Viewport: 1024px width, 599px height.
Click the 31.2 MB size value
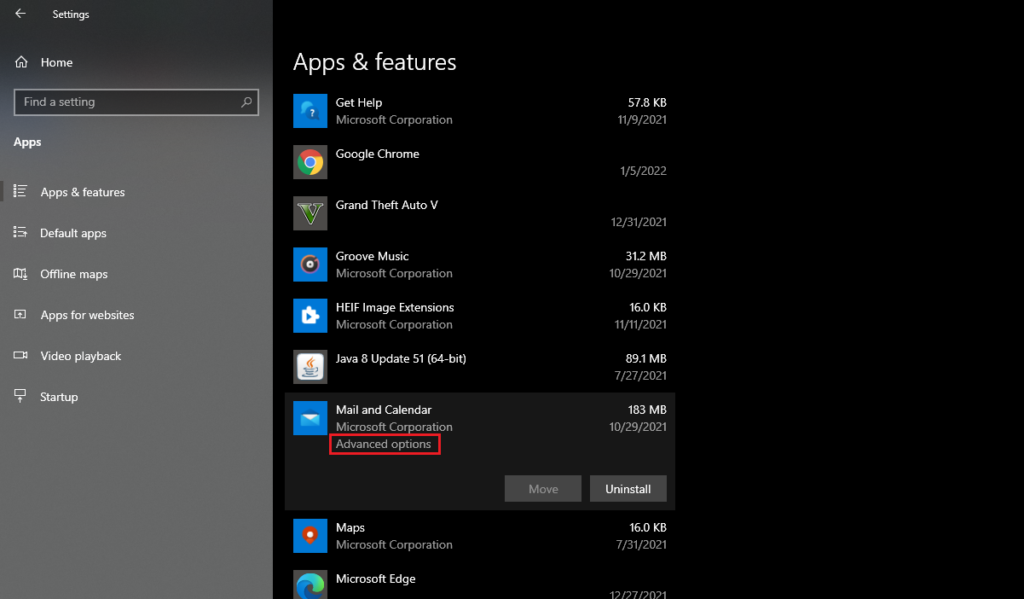click(x=646, y=256)
